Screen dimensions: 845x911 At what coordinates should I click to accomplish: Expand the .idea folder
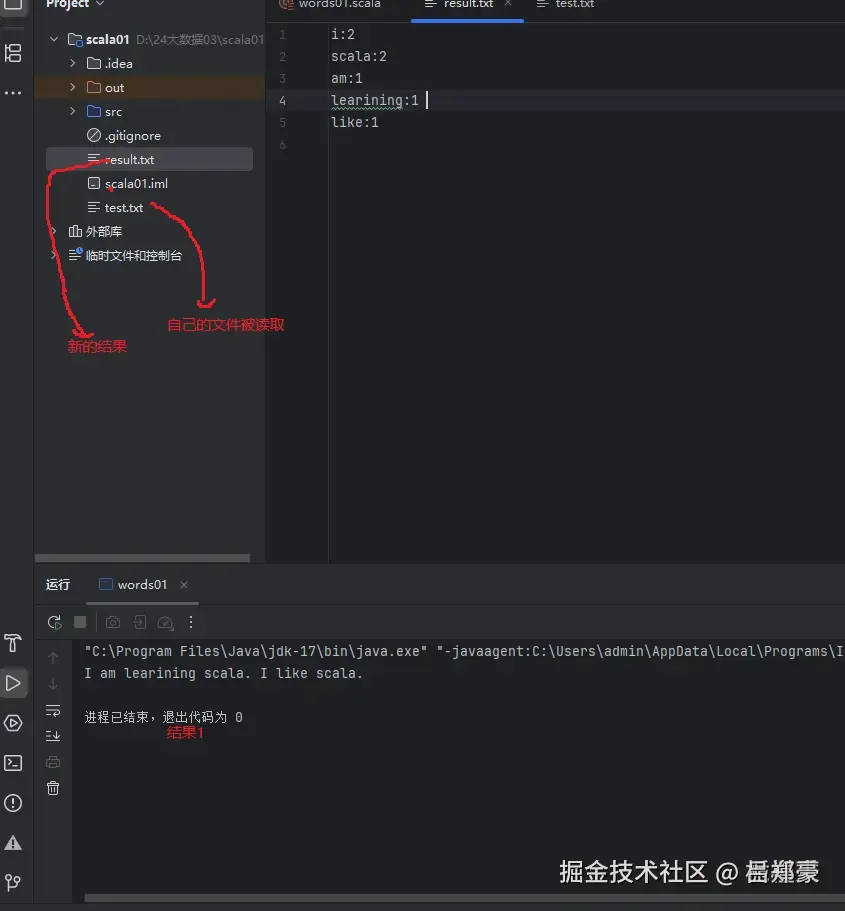[73, 63]
